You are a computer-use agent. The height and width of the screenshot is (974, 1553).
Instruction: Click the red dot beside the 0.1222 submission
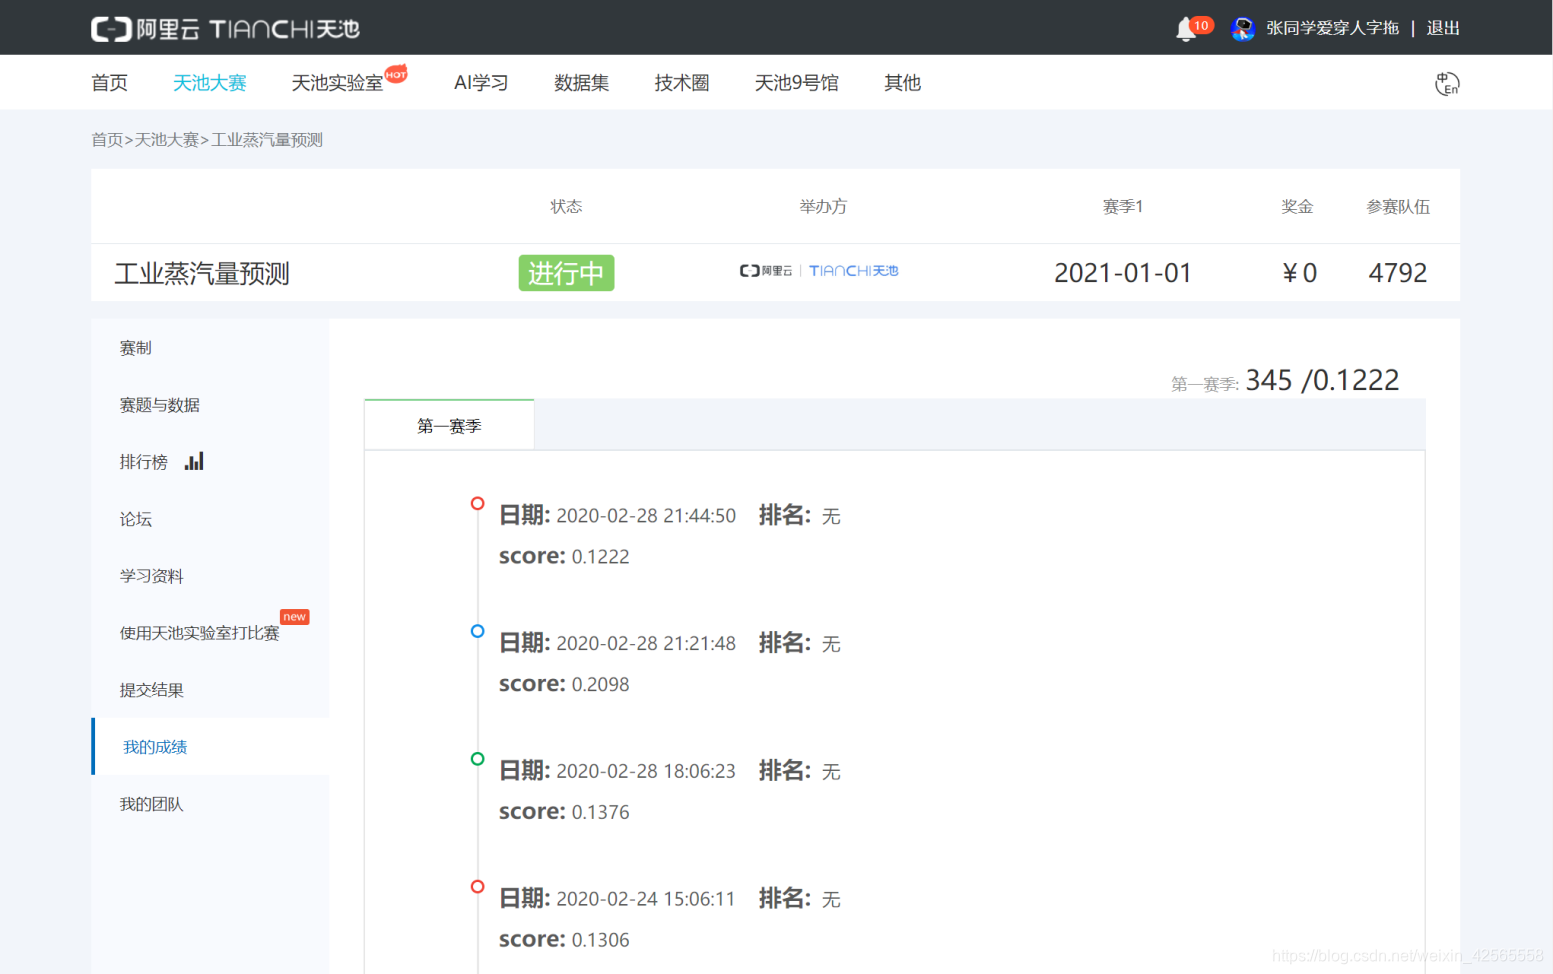[477, 503]
